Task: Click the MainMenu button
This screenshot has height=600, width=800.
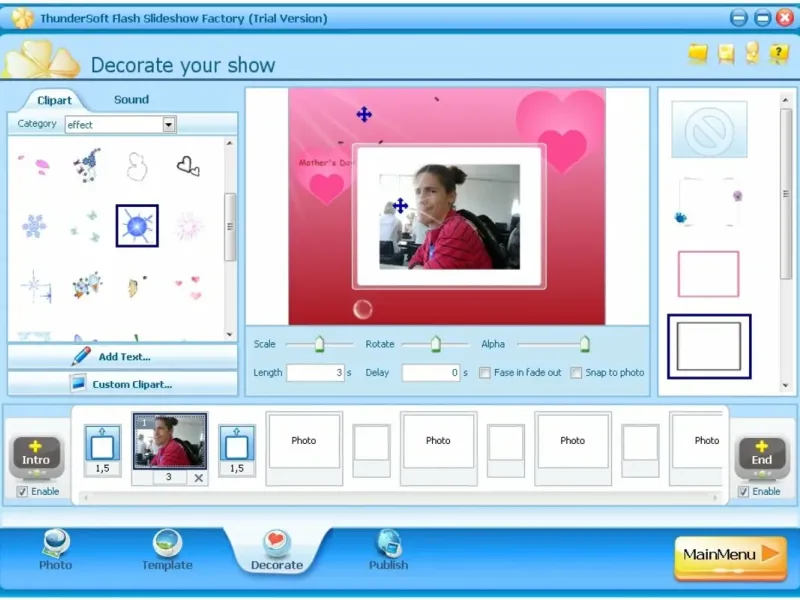Action: pyautogui.click(x=731, y=557)
